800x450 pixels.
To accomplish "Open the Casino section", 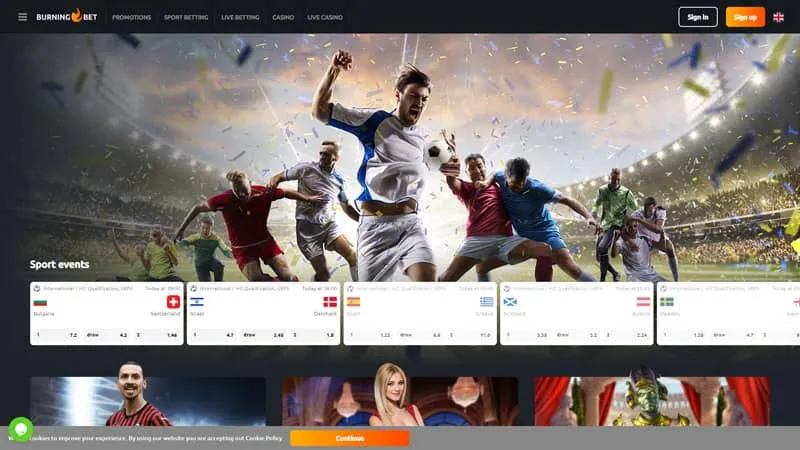I will click(x=283, y=17).
